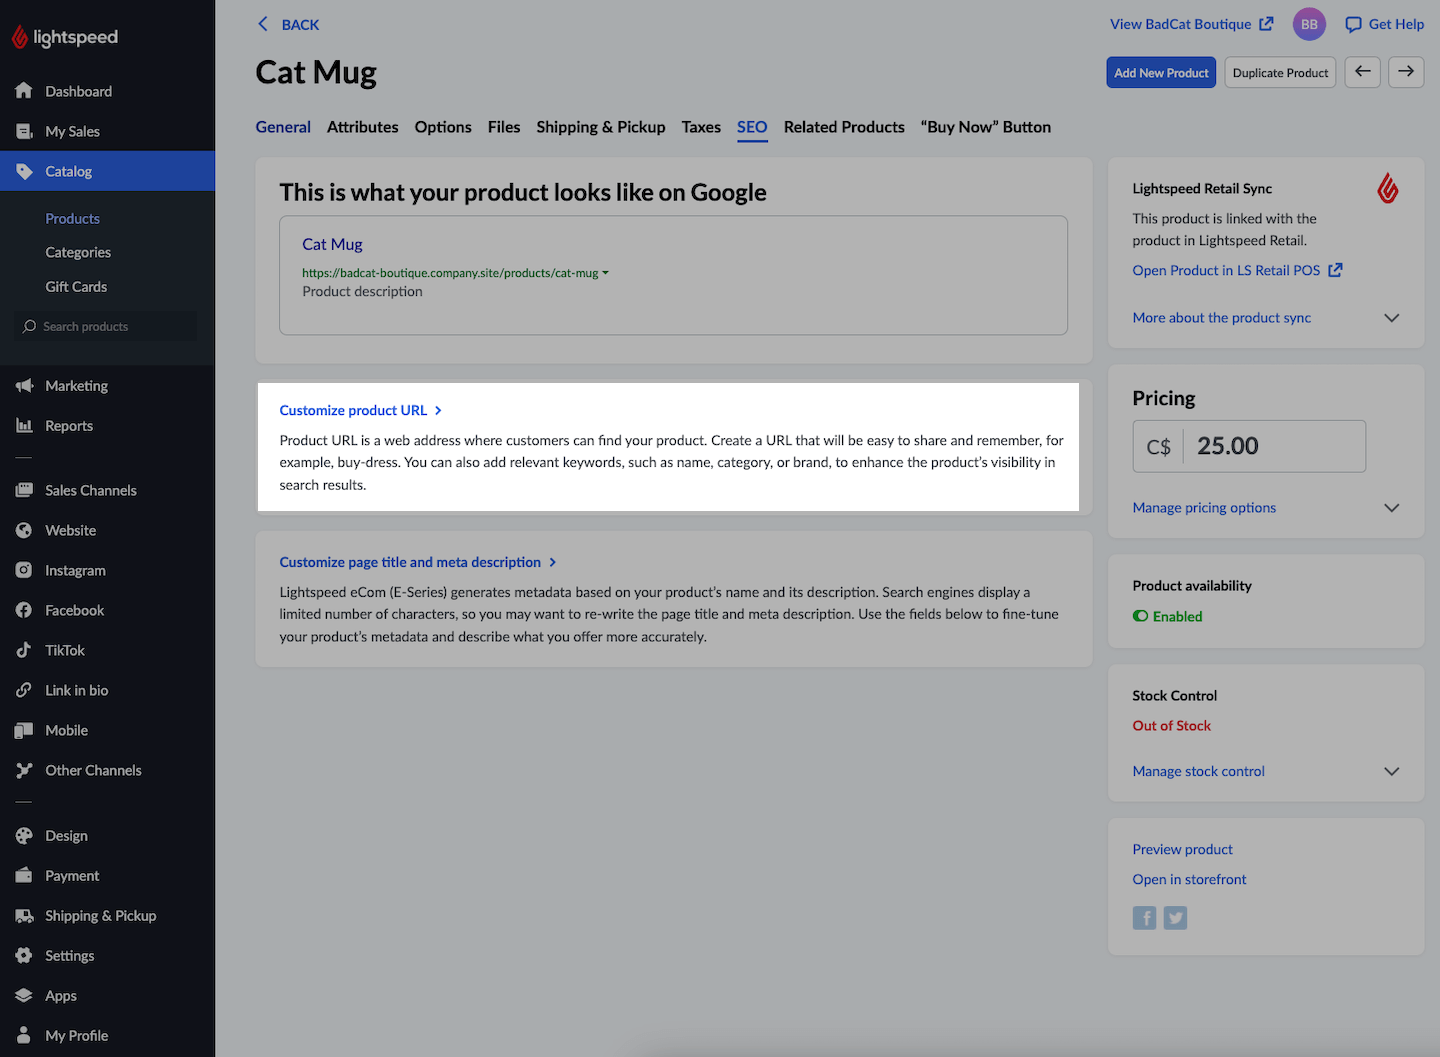
Task: Toggle the product availability Enabled switch
Action: click(1140, 616)
